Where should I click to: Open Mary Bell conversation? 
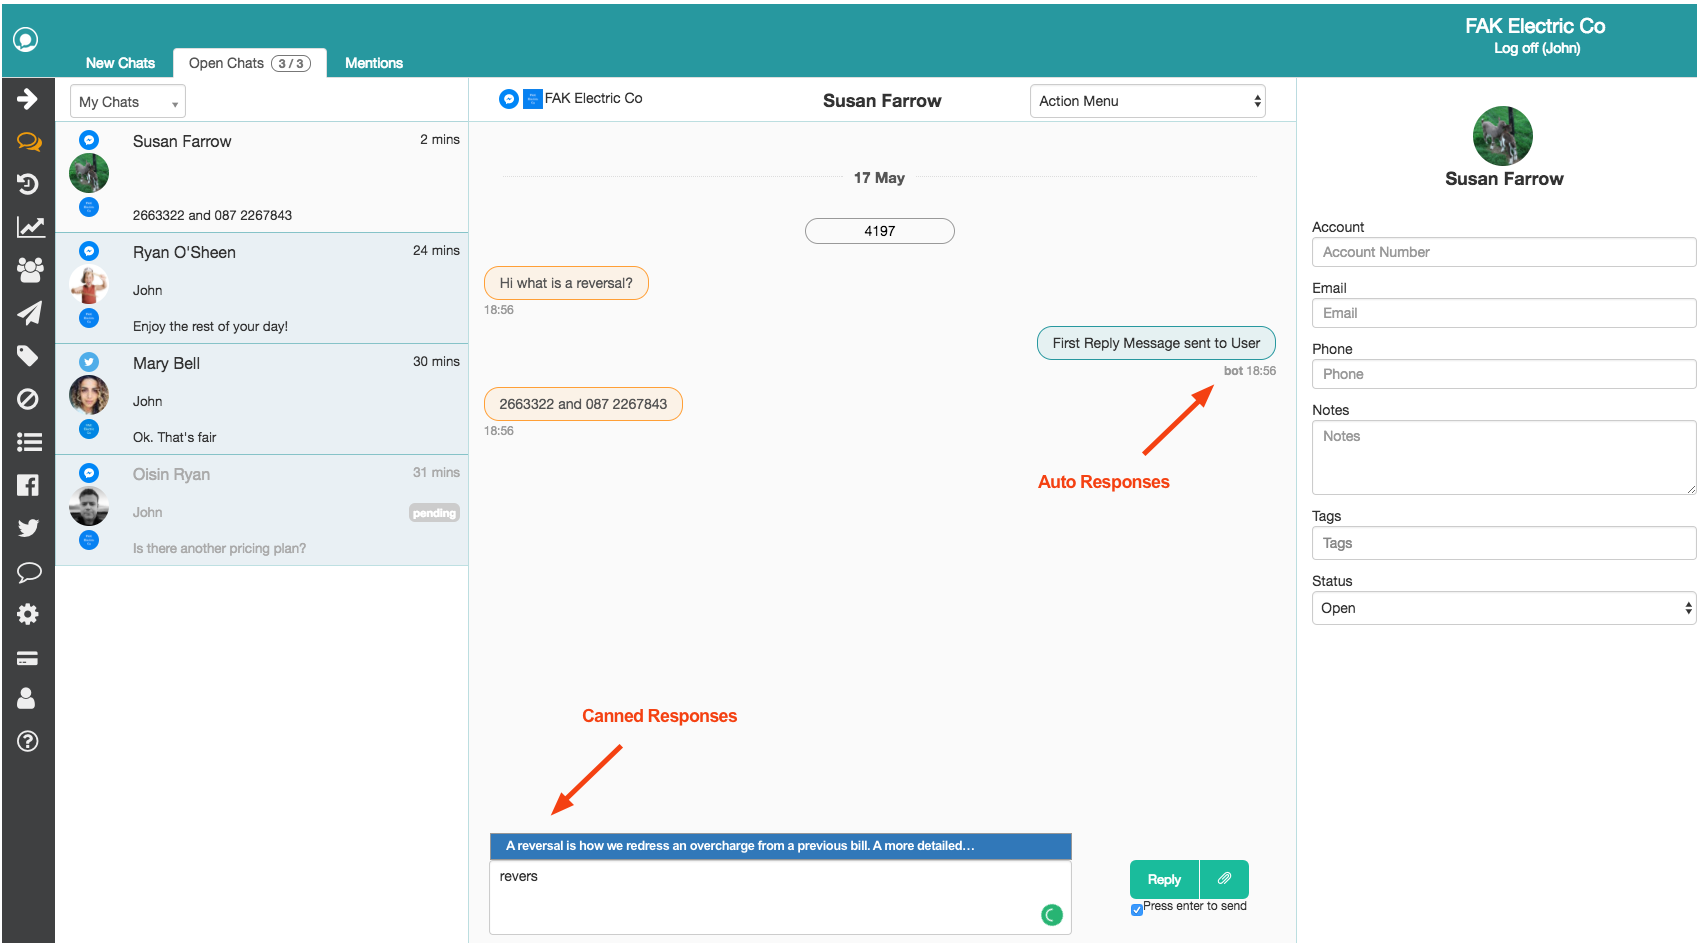(x=262, y=400)
